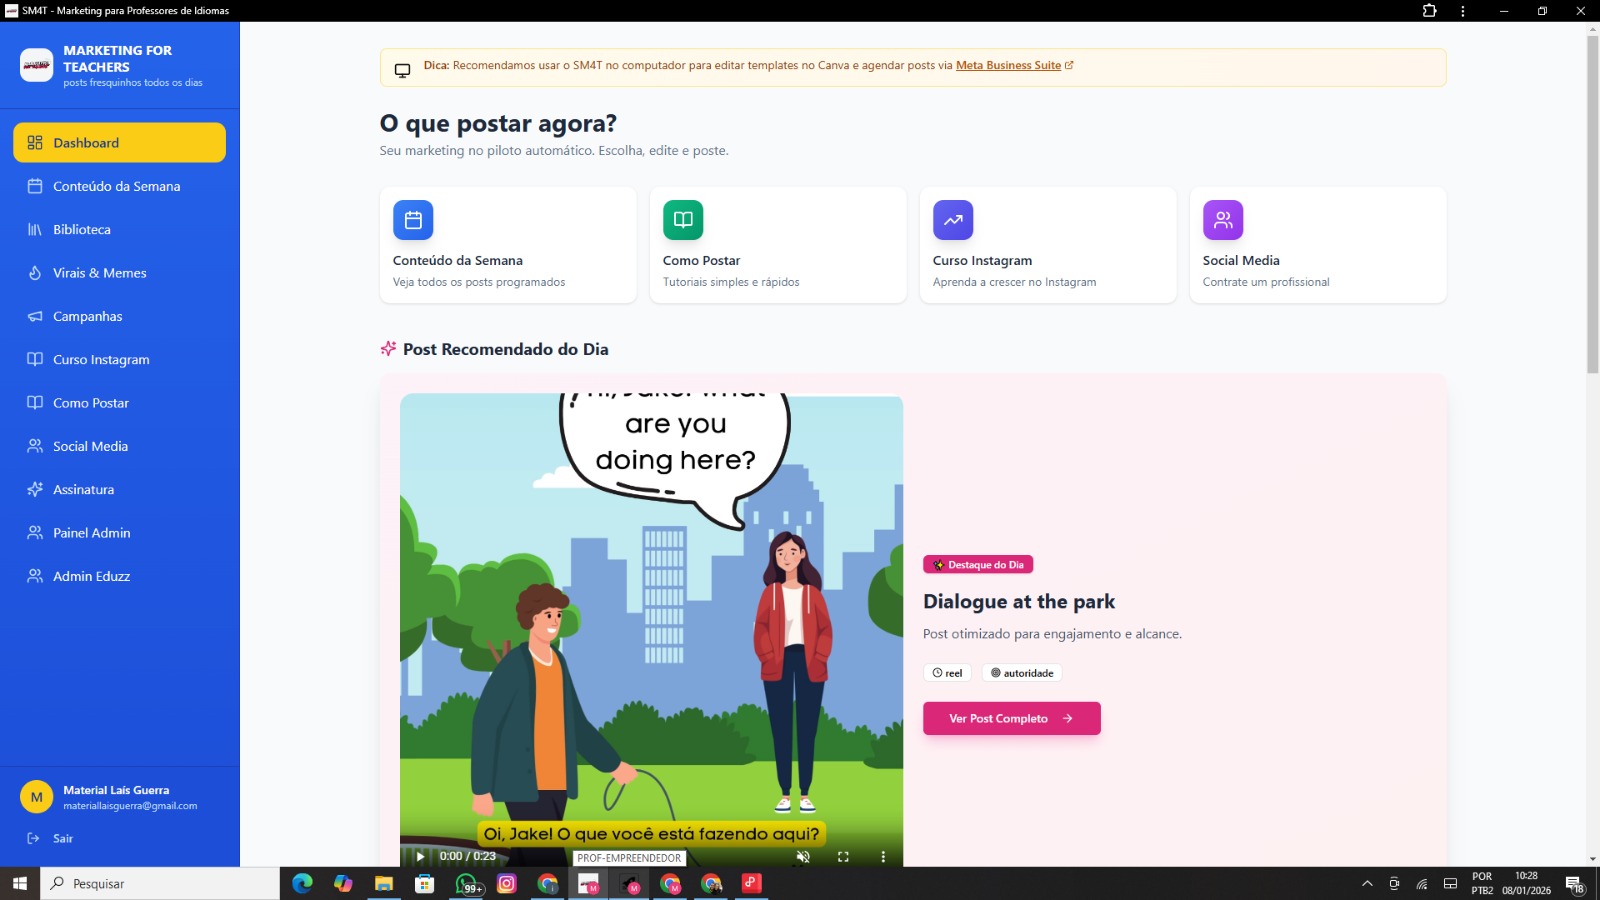Open the Meta Business Suite link
Image resolution: width=1600 pixels, height=900 pixels.
[x=1008, y=66]
